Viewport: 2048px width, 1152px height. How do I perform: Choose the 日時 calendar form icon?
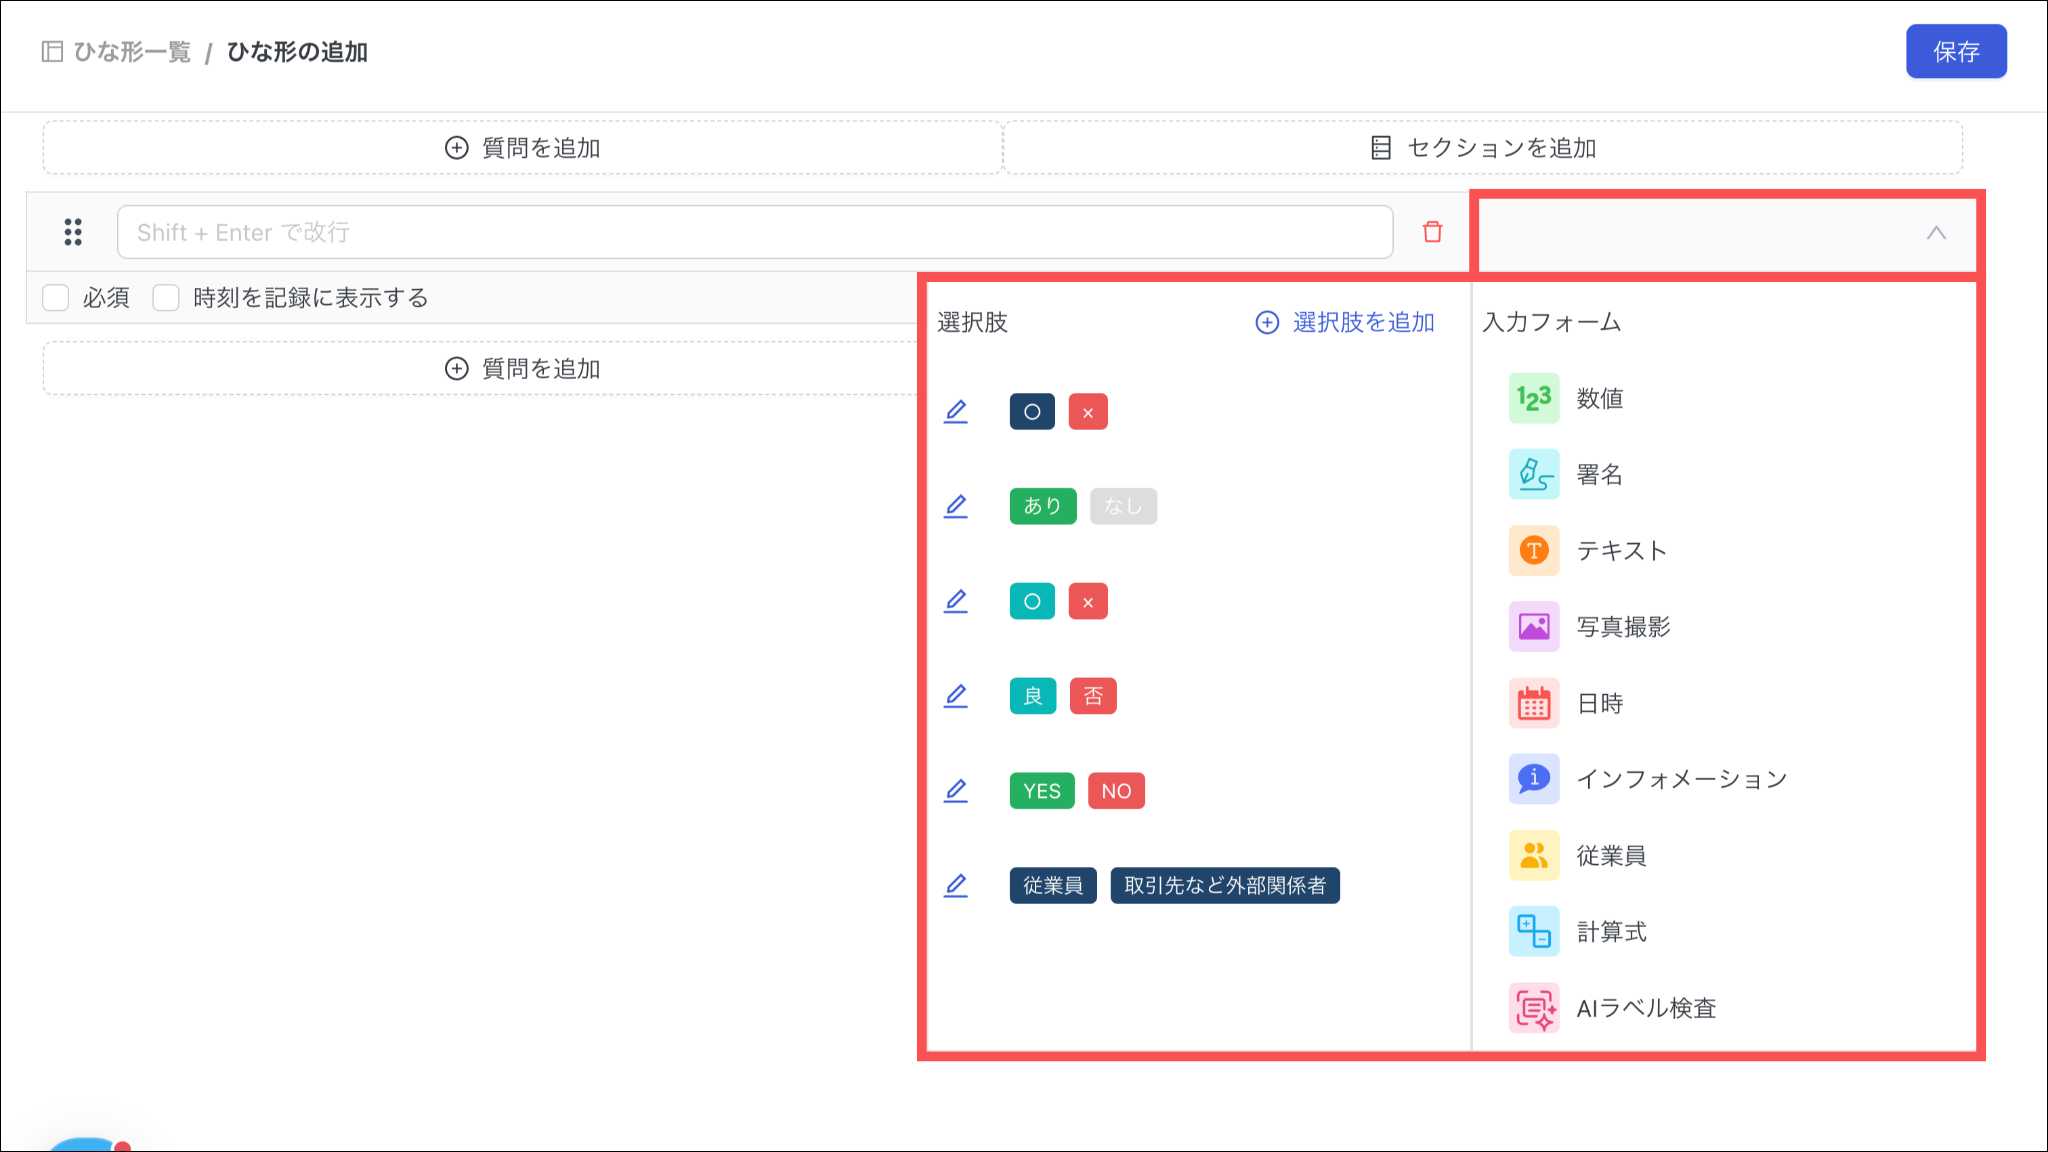1533,703
